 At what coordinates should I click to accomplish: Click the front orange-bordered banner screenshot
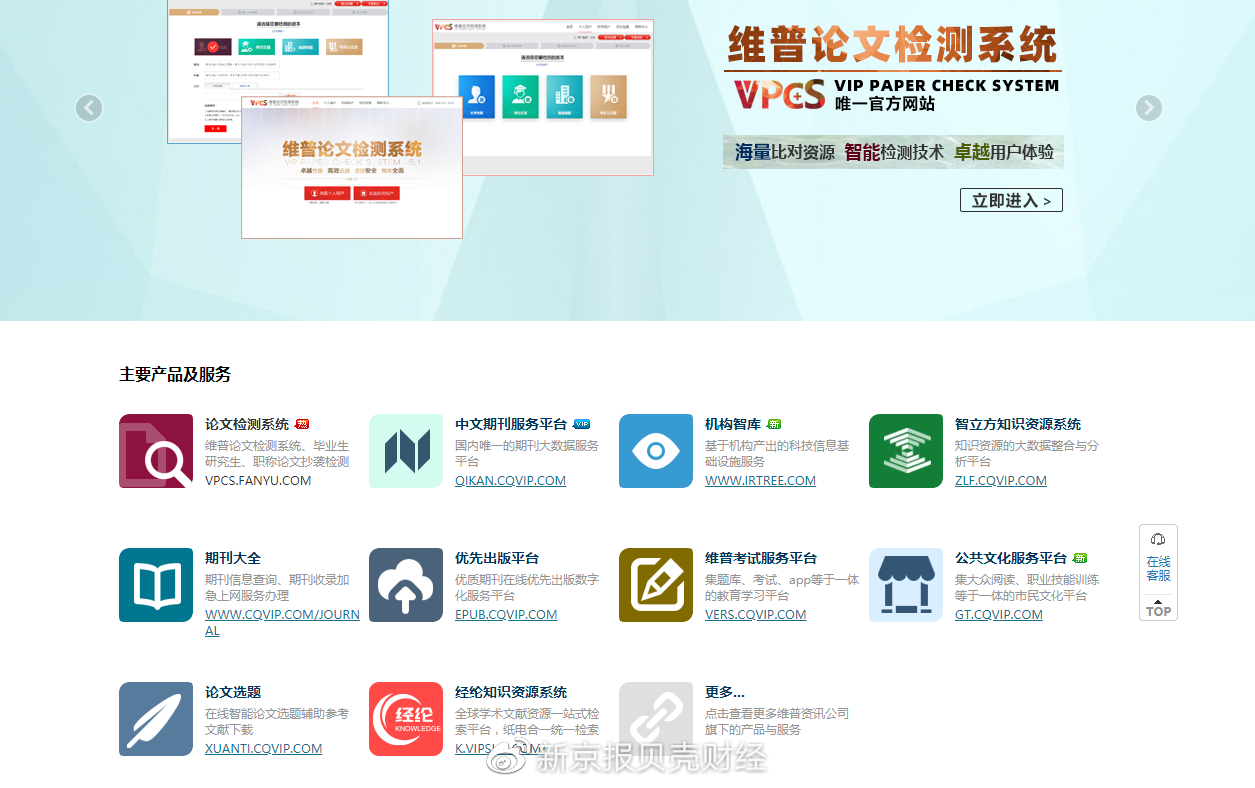(352, 167)
